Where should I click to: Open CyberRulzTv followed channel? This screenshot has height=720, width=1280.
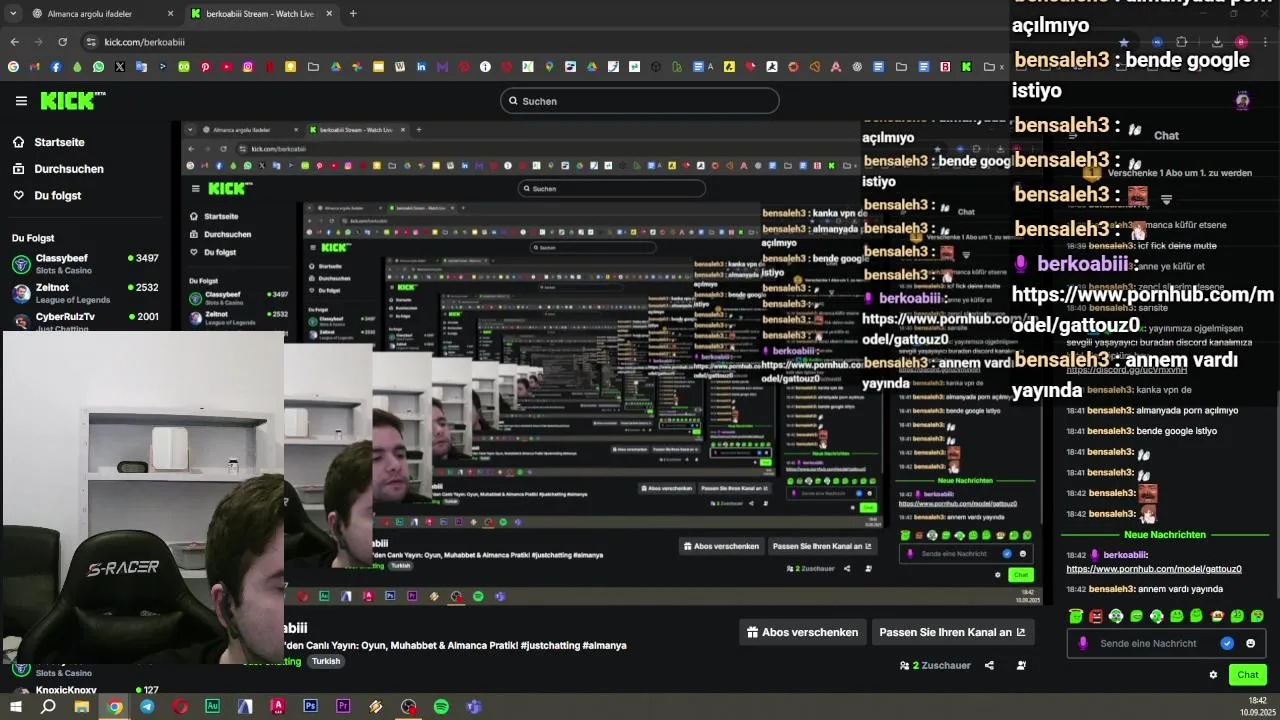point(85,321)
